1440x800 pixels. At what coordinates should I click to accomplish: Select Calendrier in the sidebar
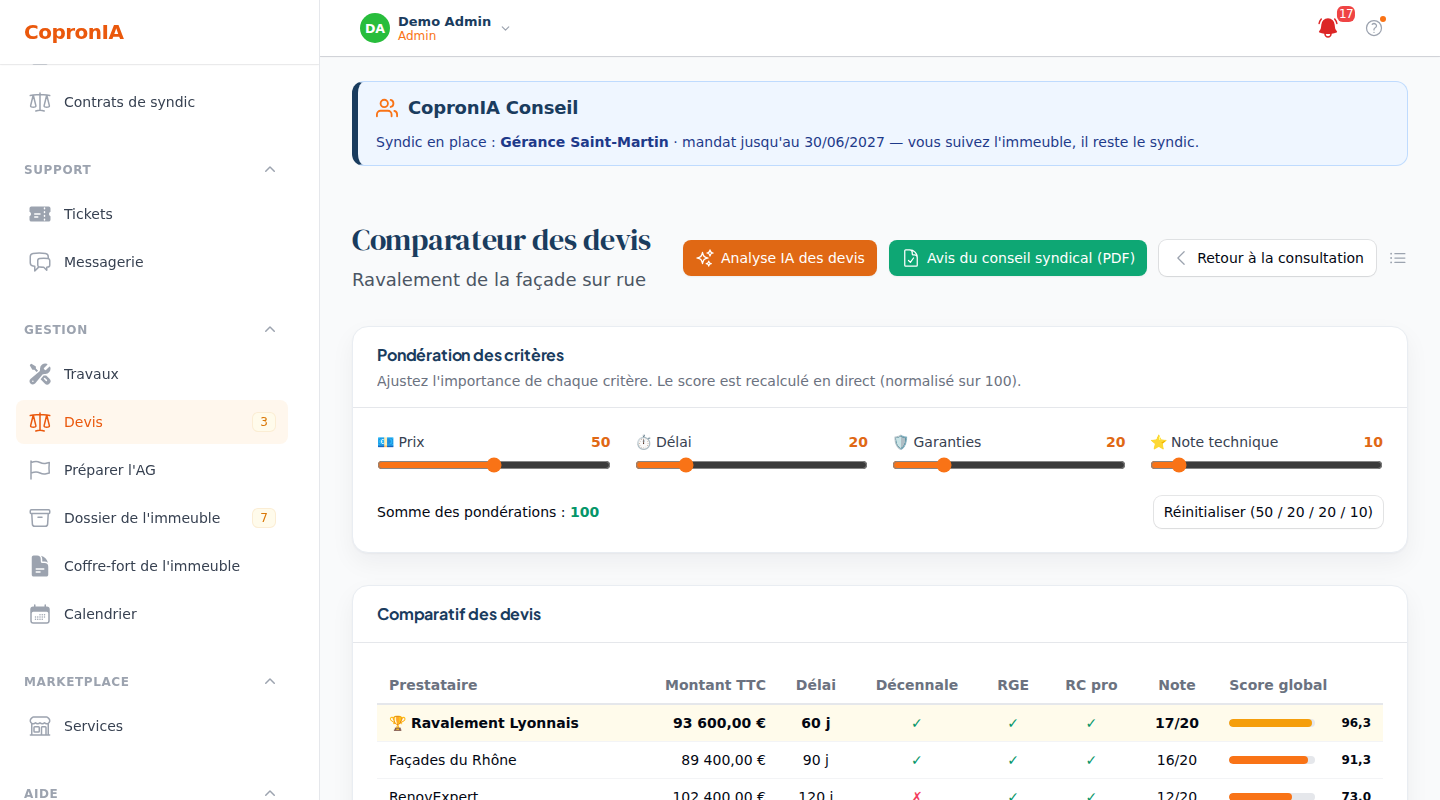click(x=152, y=614)
